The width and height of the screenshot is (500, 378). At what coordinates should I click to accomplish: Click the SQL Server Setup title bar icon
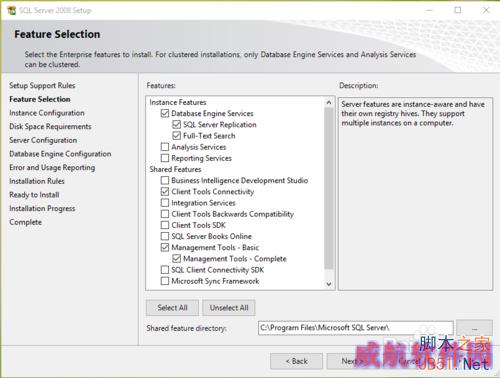[11, 10]
